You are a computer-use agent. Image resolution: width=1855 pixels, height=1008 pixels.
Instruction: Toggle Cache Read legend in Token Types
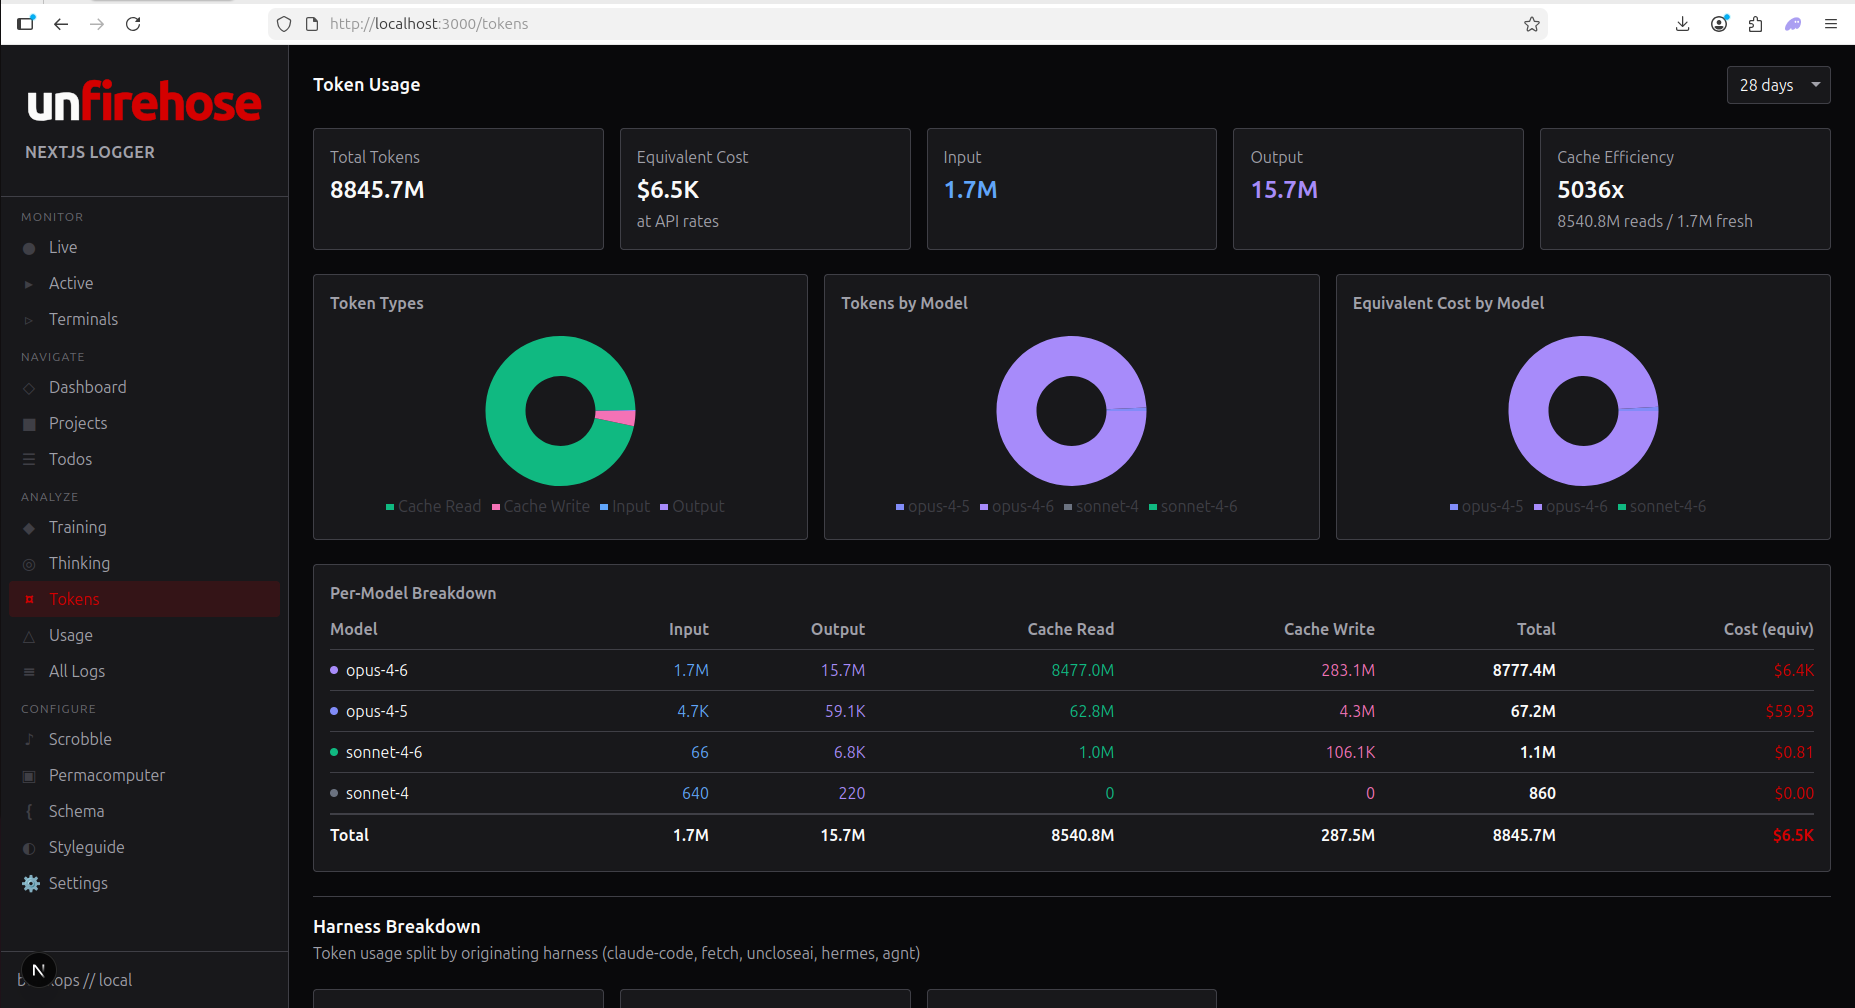pos(433,507)
